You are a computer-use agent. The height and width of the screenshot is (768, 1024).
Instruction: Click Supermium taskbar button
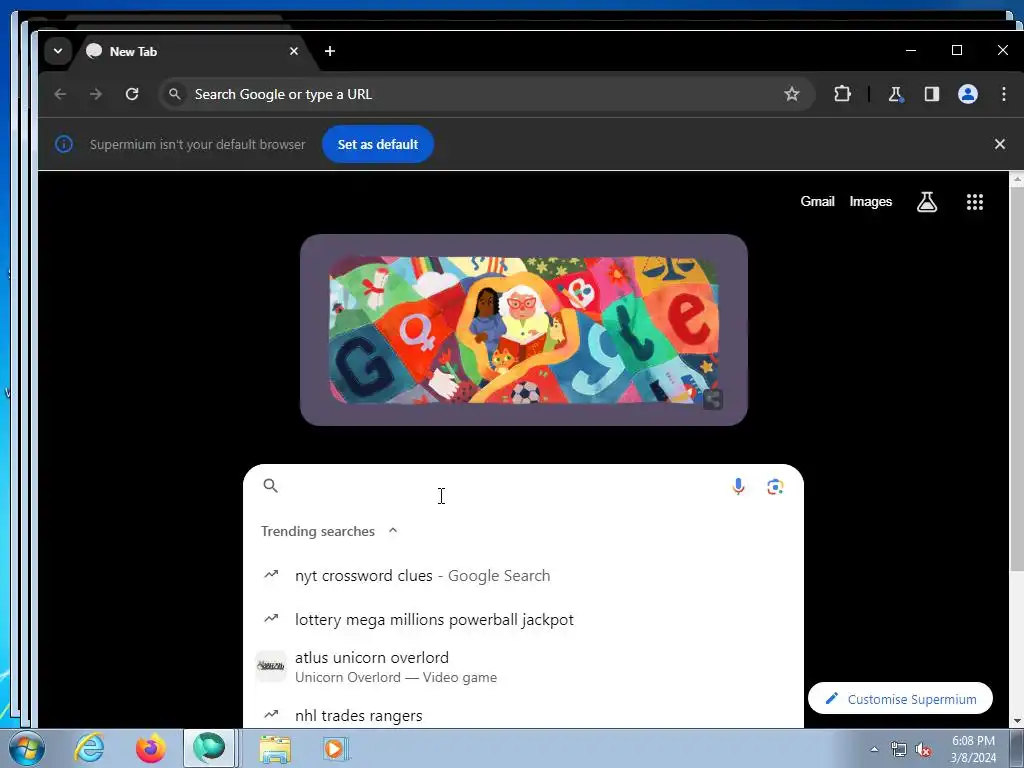(x=209, y=748)
